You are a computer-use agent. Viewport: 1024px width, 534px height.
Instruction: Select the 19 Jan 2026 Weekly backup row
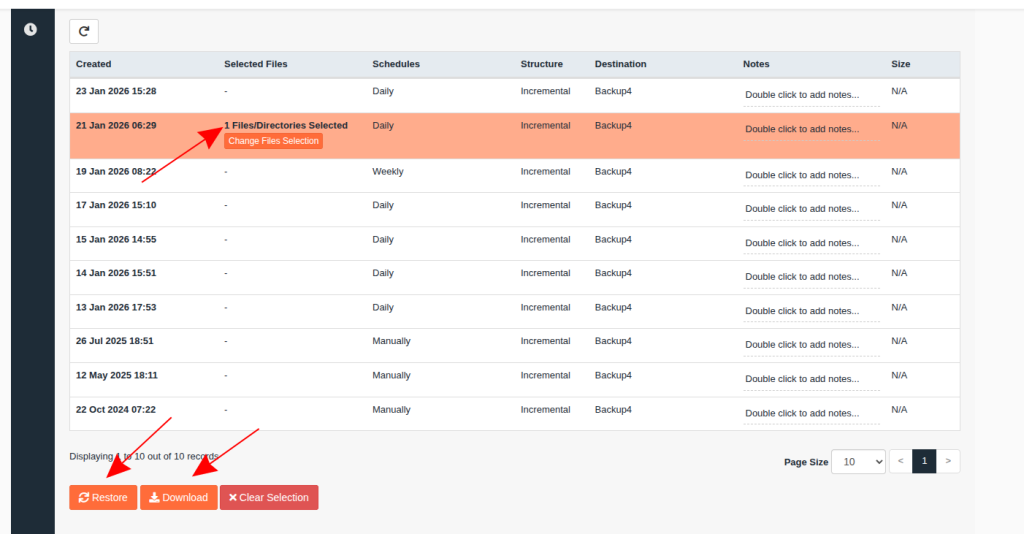116,171
